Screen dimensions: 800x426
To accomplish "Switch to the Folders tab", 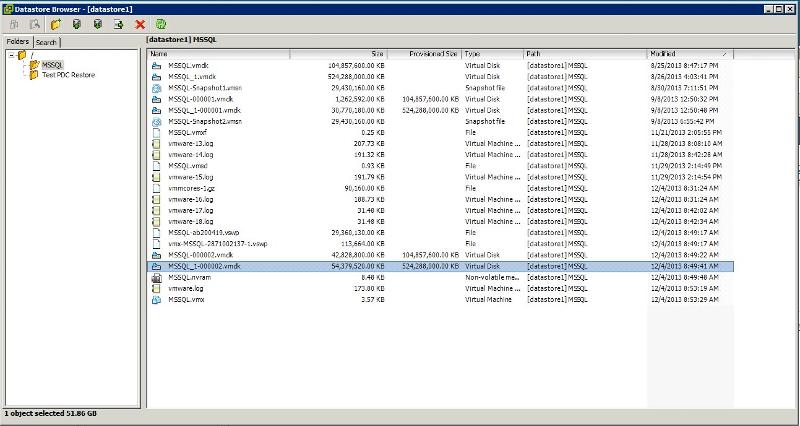I will pos(18,42).
